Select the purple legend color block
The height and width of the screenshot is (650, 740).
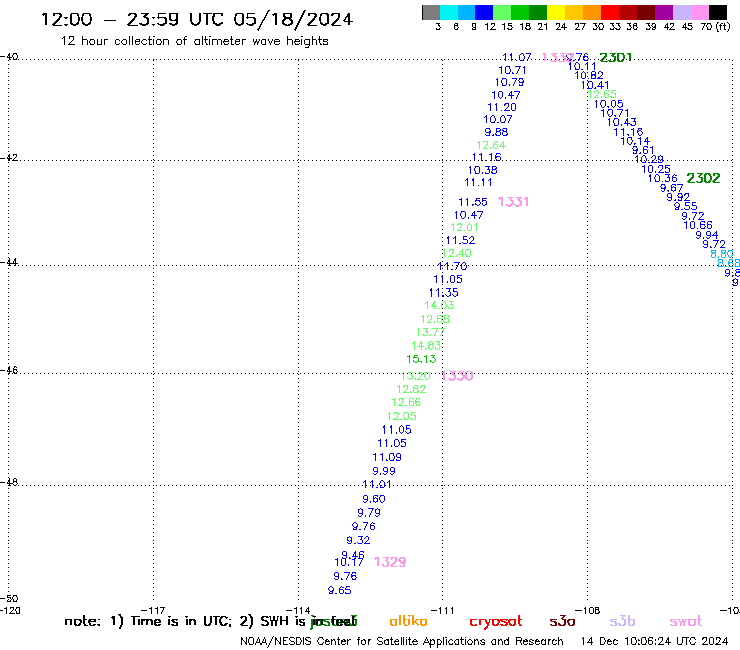[664, 12]
